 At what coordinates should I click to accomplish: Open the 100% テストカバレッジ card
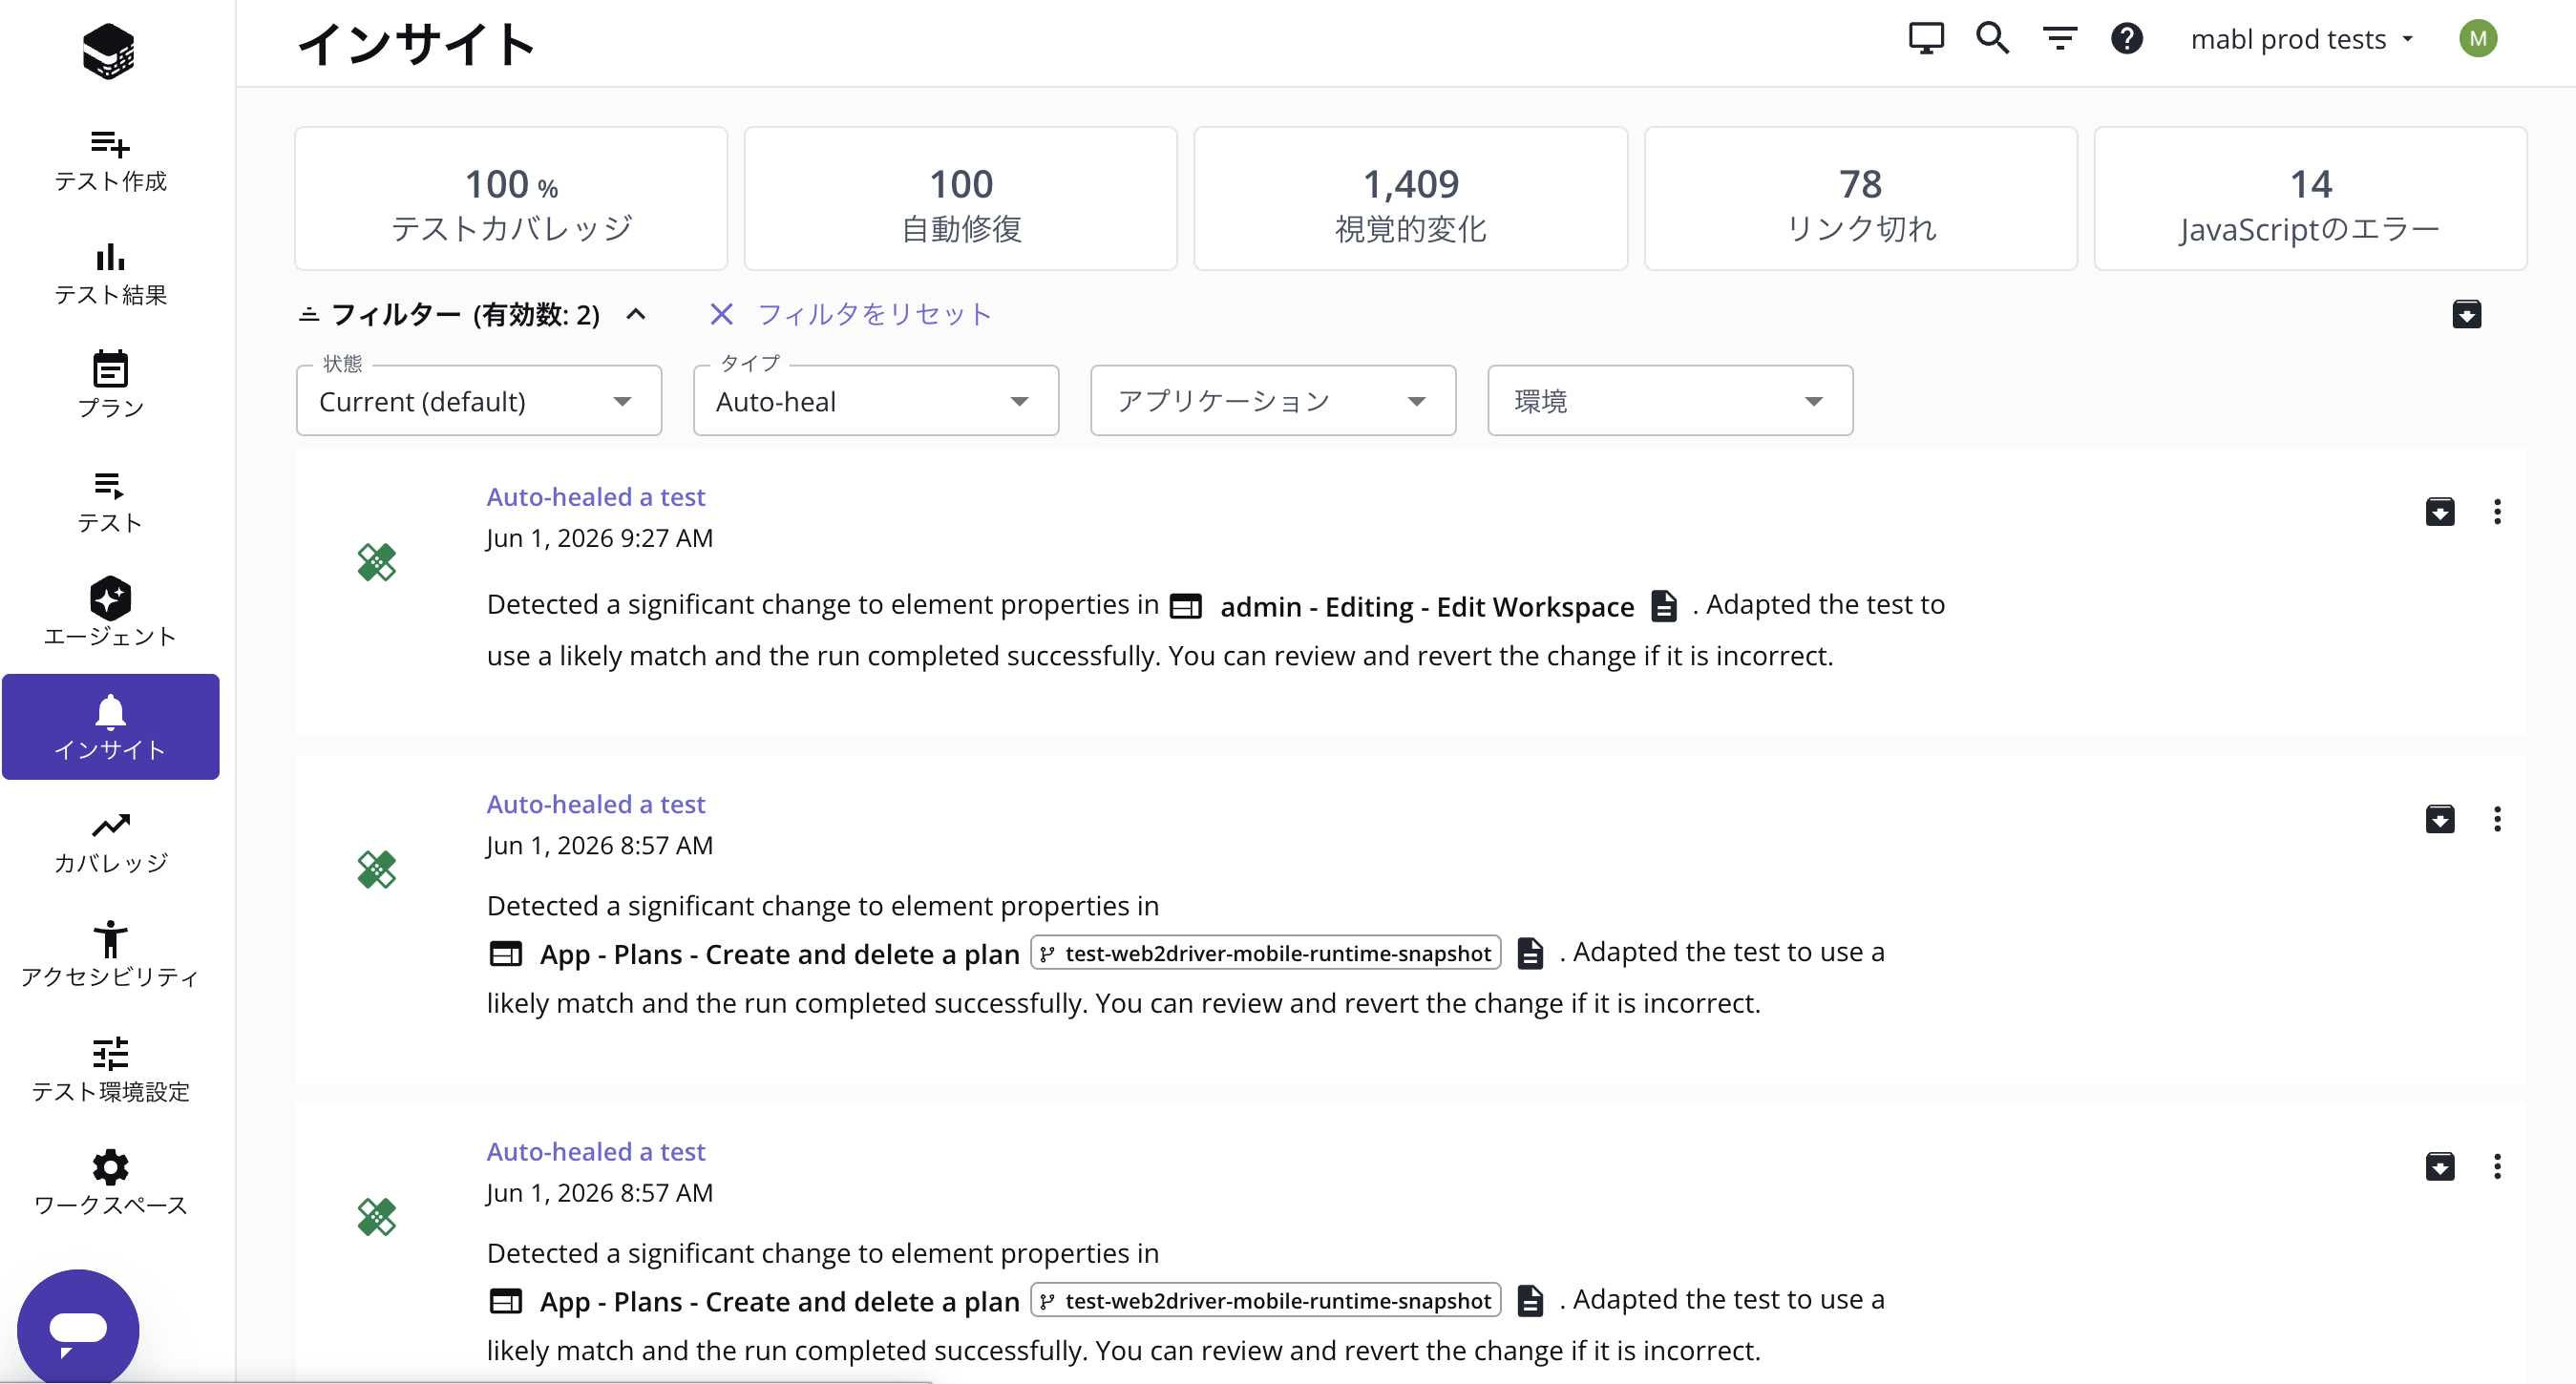coord(511,198)
